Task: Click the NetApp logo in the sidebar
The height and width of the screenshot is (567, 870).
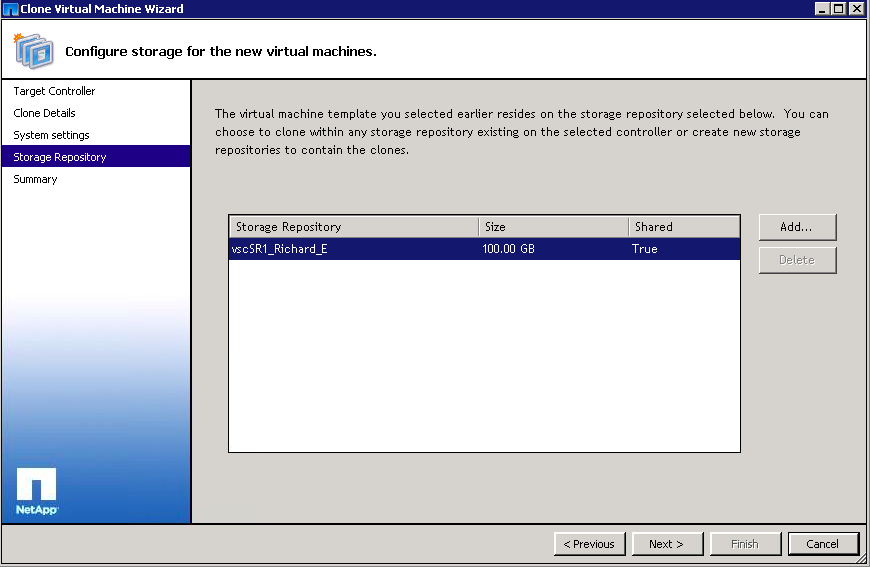Action: (37, 491)
